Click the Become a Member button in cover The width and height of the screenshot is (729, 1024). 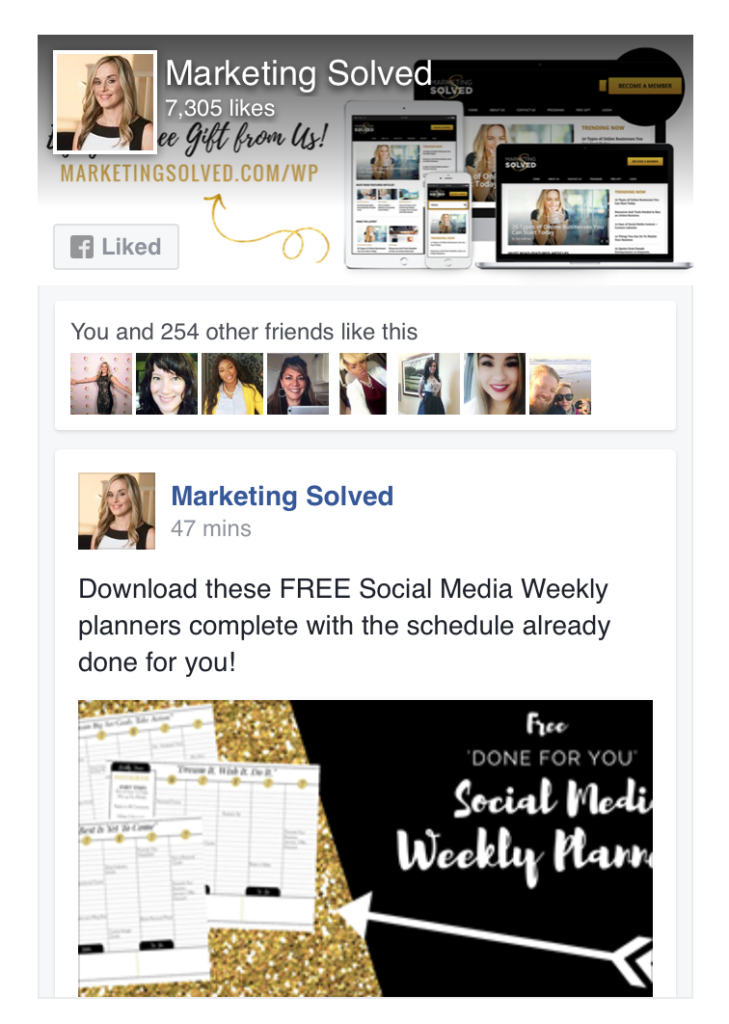pyautogui.click(x=645, y=86)
